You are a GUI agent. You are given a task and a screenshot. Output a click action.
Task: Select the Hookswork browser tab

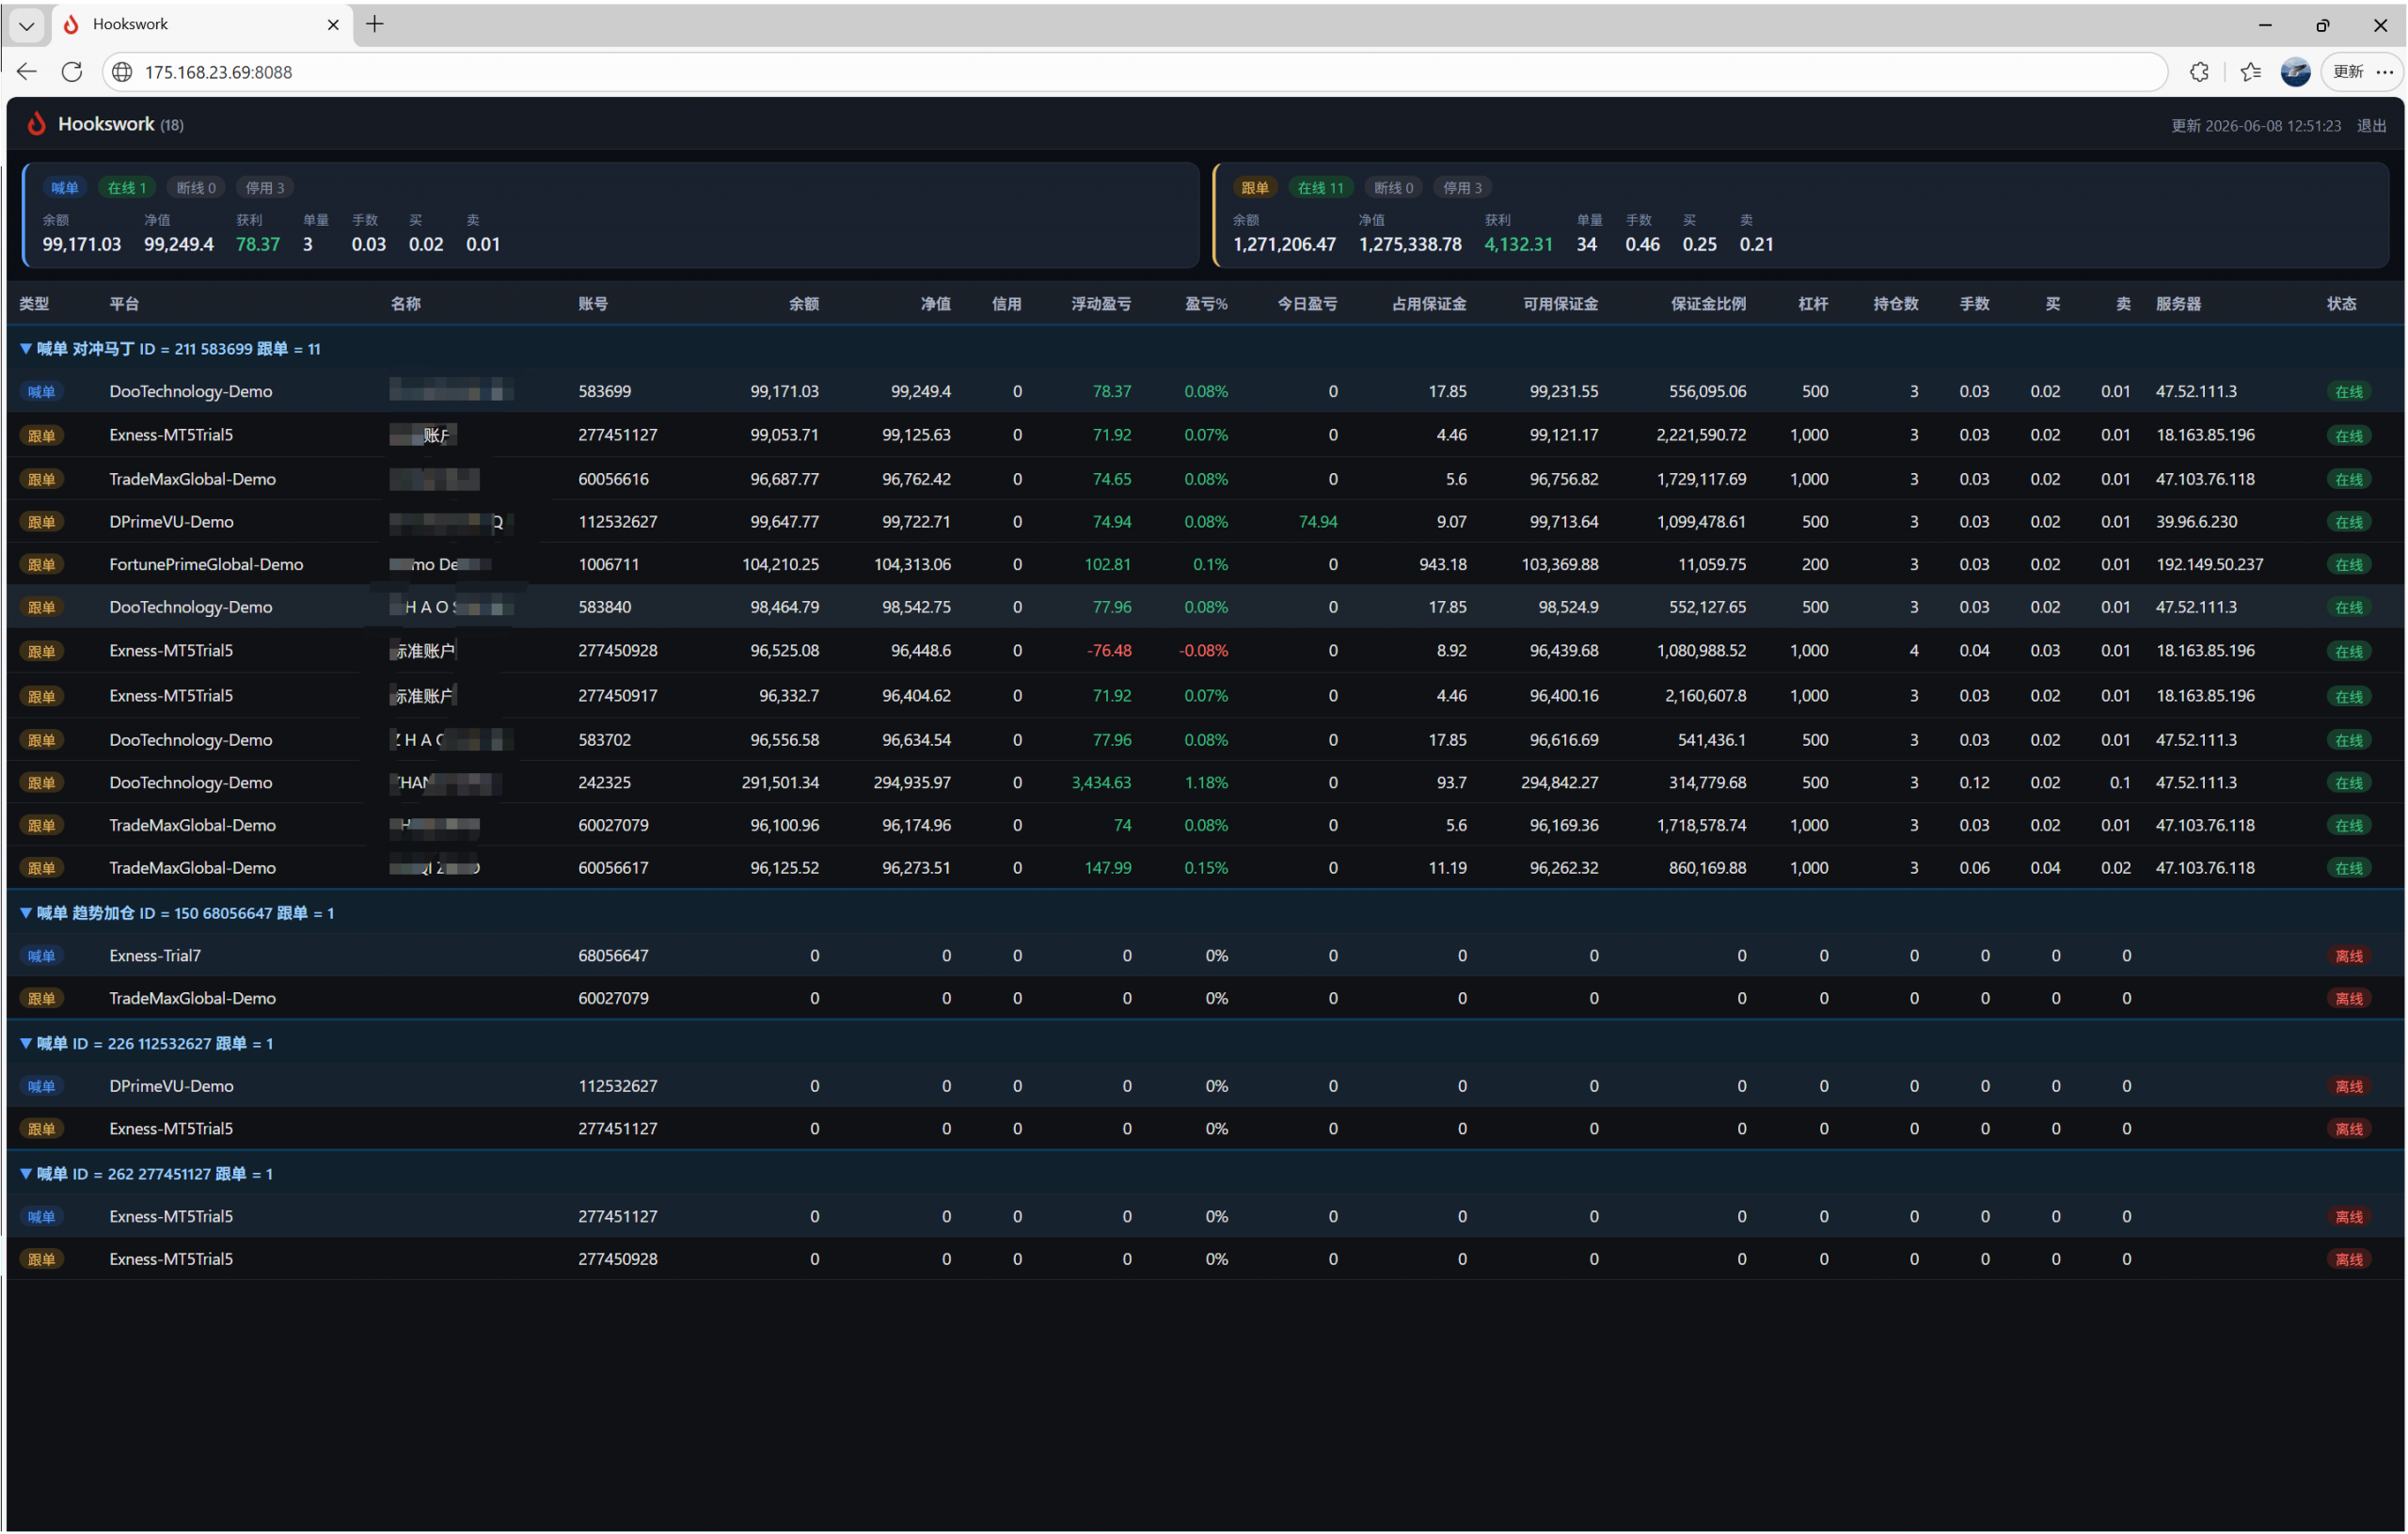pyautogui.click(x=202, y=24)
